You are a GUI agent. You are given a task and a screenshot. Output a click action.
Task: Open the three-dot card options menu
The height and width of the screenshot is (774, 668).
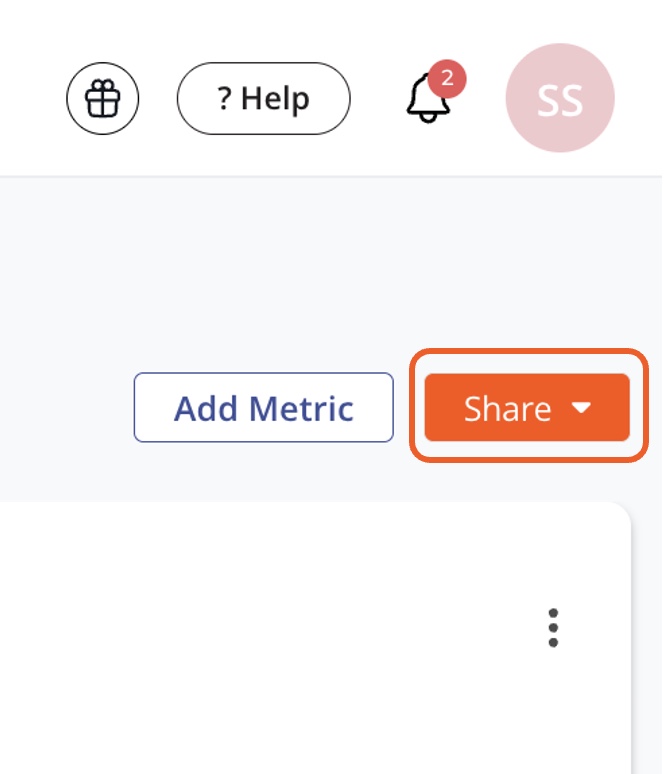pos(553,628)
